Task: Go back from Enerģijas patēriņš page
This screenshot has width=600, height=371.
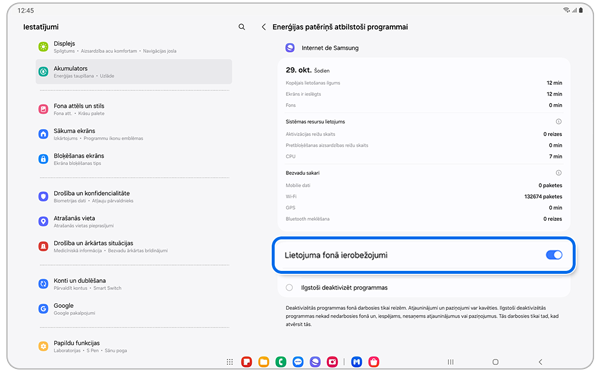Action: (x=264, y=27)
